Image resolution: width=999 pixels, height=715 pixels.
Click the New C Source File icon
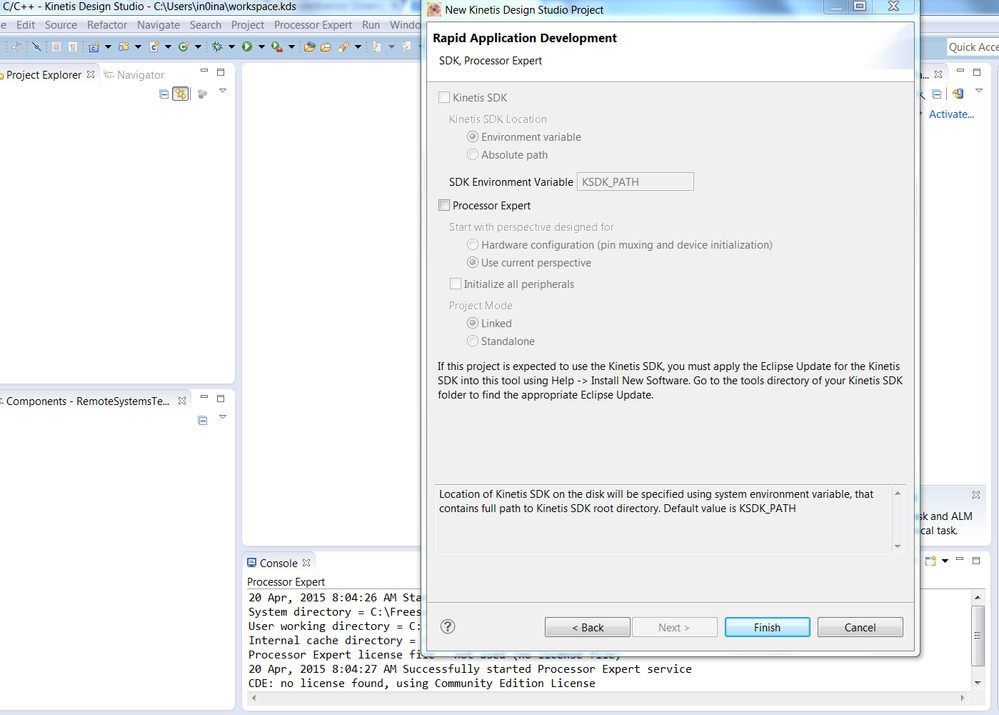(x=154, y=47)
